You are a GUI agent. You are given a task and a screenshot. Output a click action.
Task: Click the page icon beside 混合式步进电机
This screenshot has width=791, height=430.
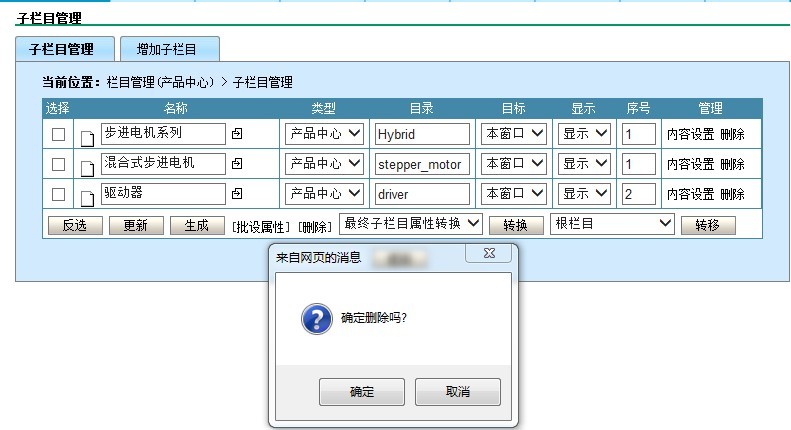click(x=87, y=166)
